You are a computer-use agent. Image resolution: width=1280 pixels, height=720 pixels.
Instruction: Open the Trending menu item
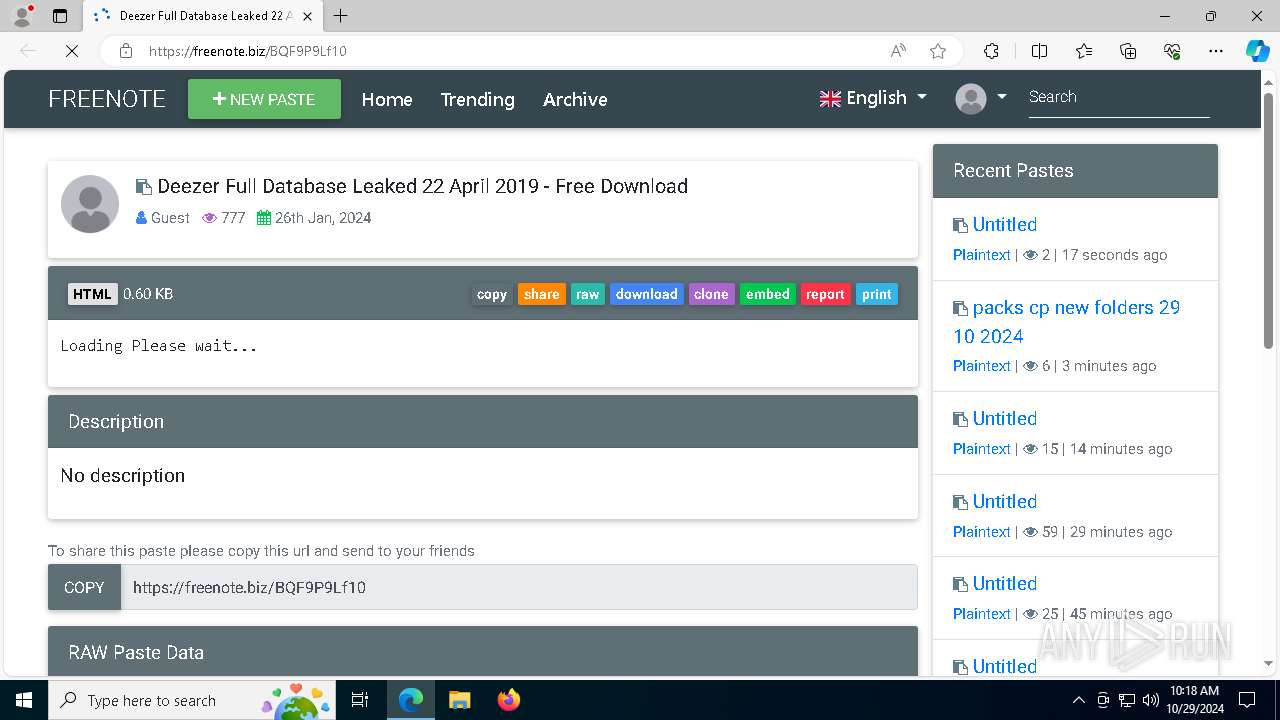tap(477, 99)
